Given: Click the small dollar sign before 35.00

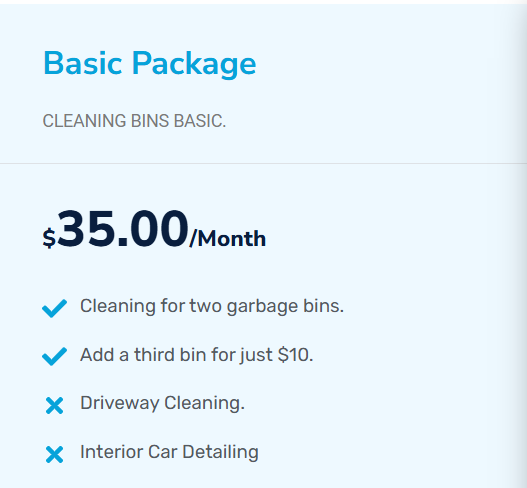Looking at the screenshot, I should pyautogui.click(x=49, y=238).
